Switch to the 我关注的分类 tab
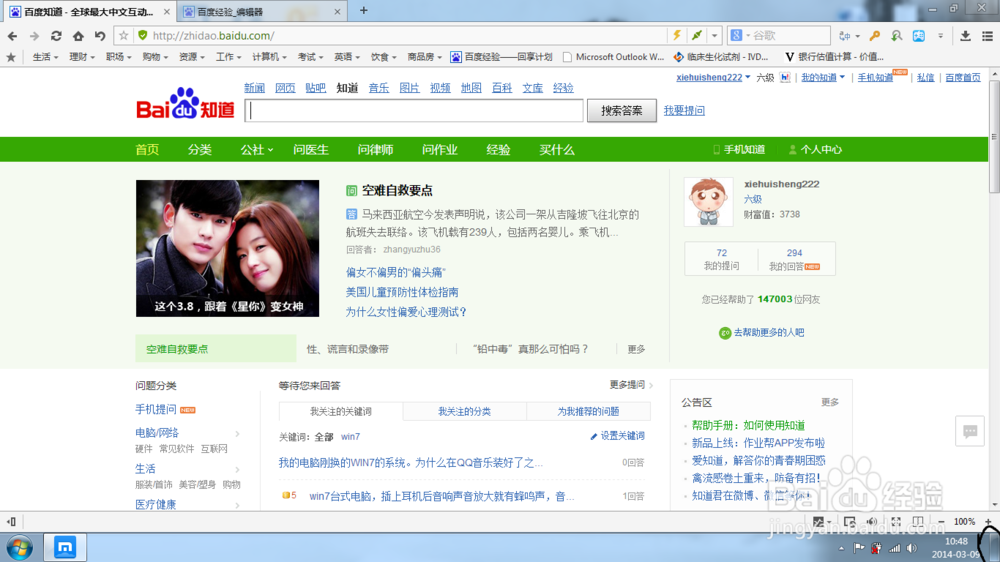This screenshot has width=1000, height=562. [x=464, y=412]
